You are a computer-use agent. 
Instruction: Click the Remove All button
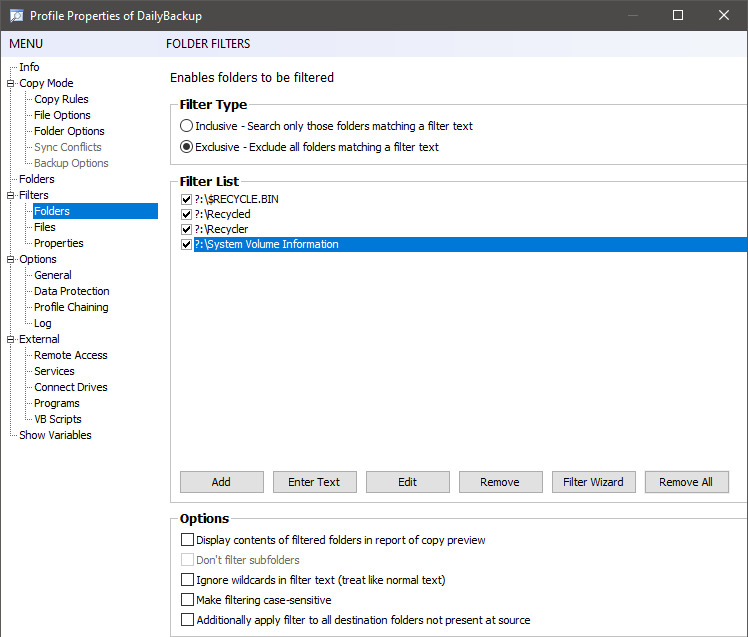pos(686,482)
